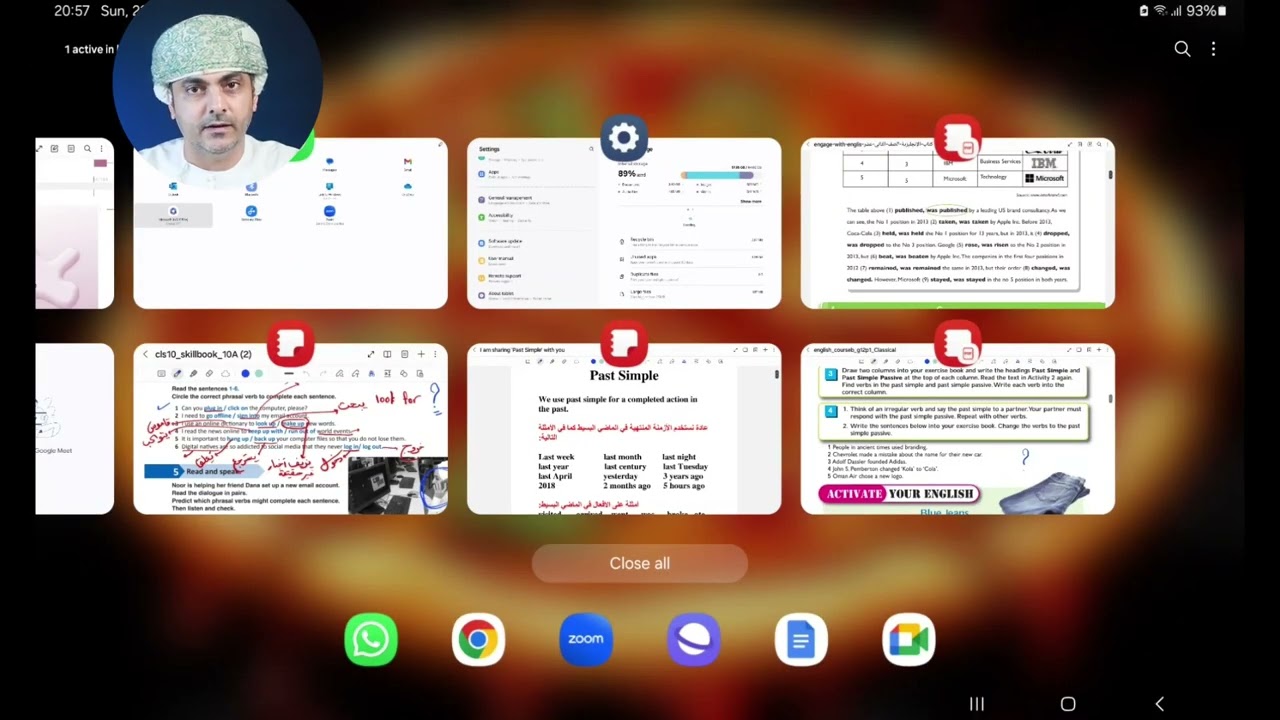
Task: Tap Samsung Notes icon above english_courseb card
Action: [958, 344]
